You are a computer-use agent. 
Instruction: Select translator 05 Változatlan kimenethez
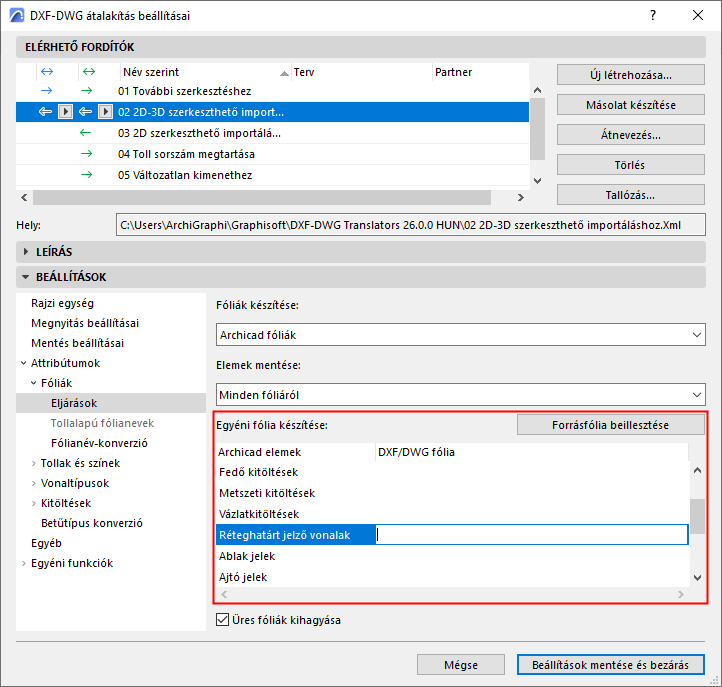[272, 175]
